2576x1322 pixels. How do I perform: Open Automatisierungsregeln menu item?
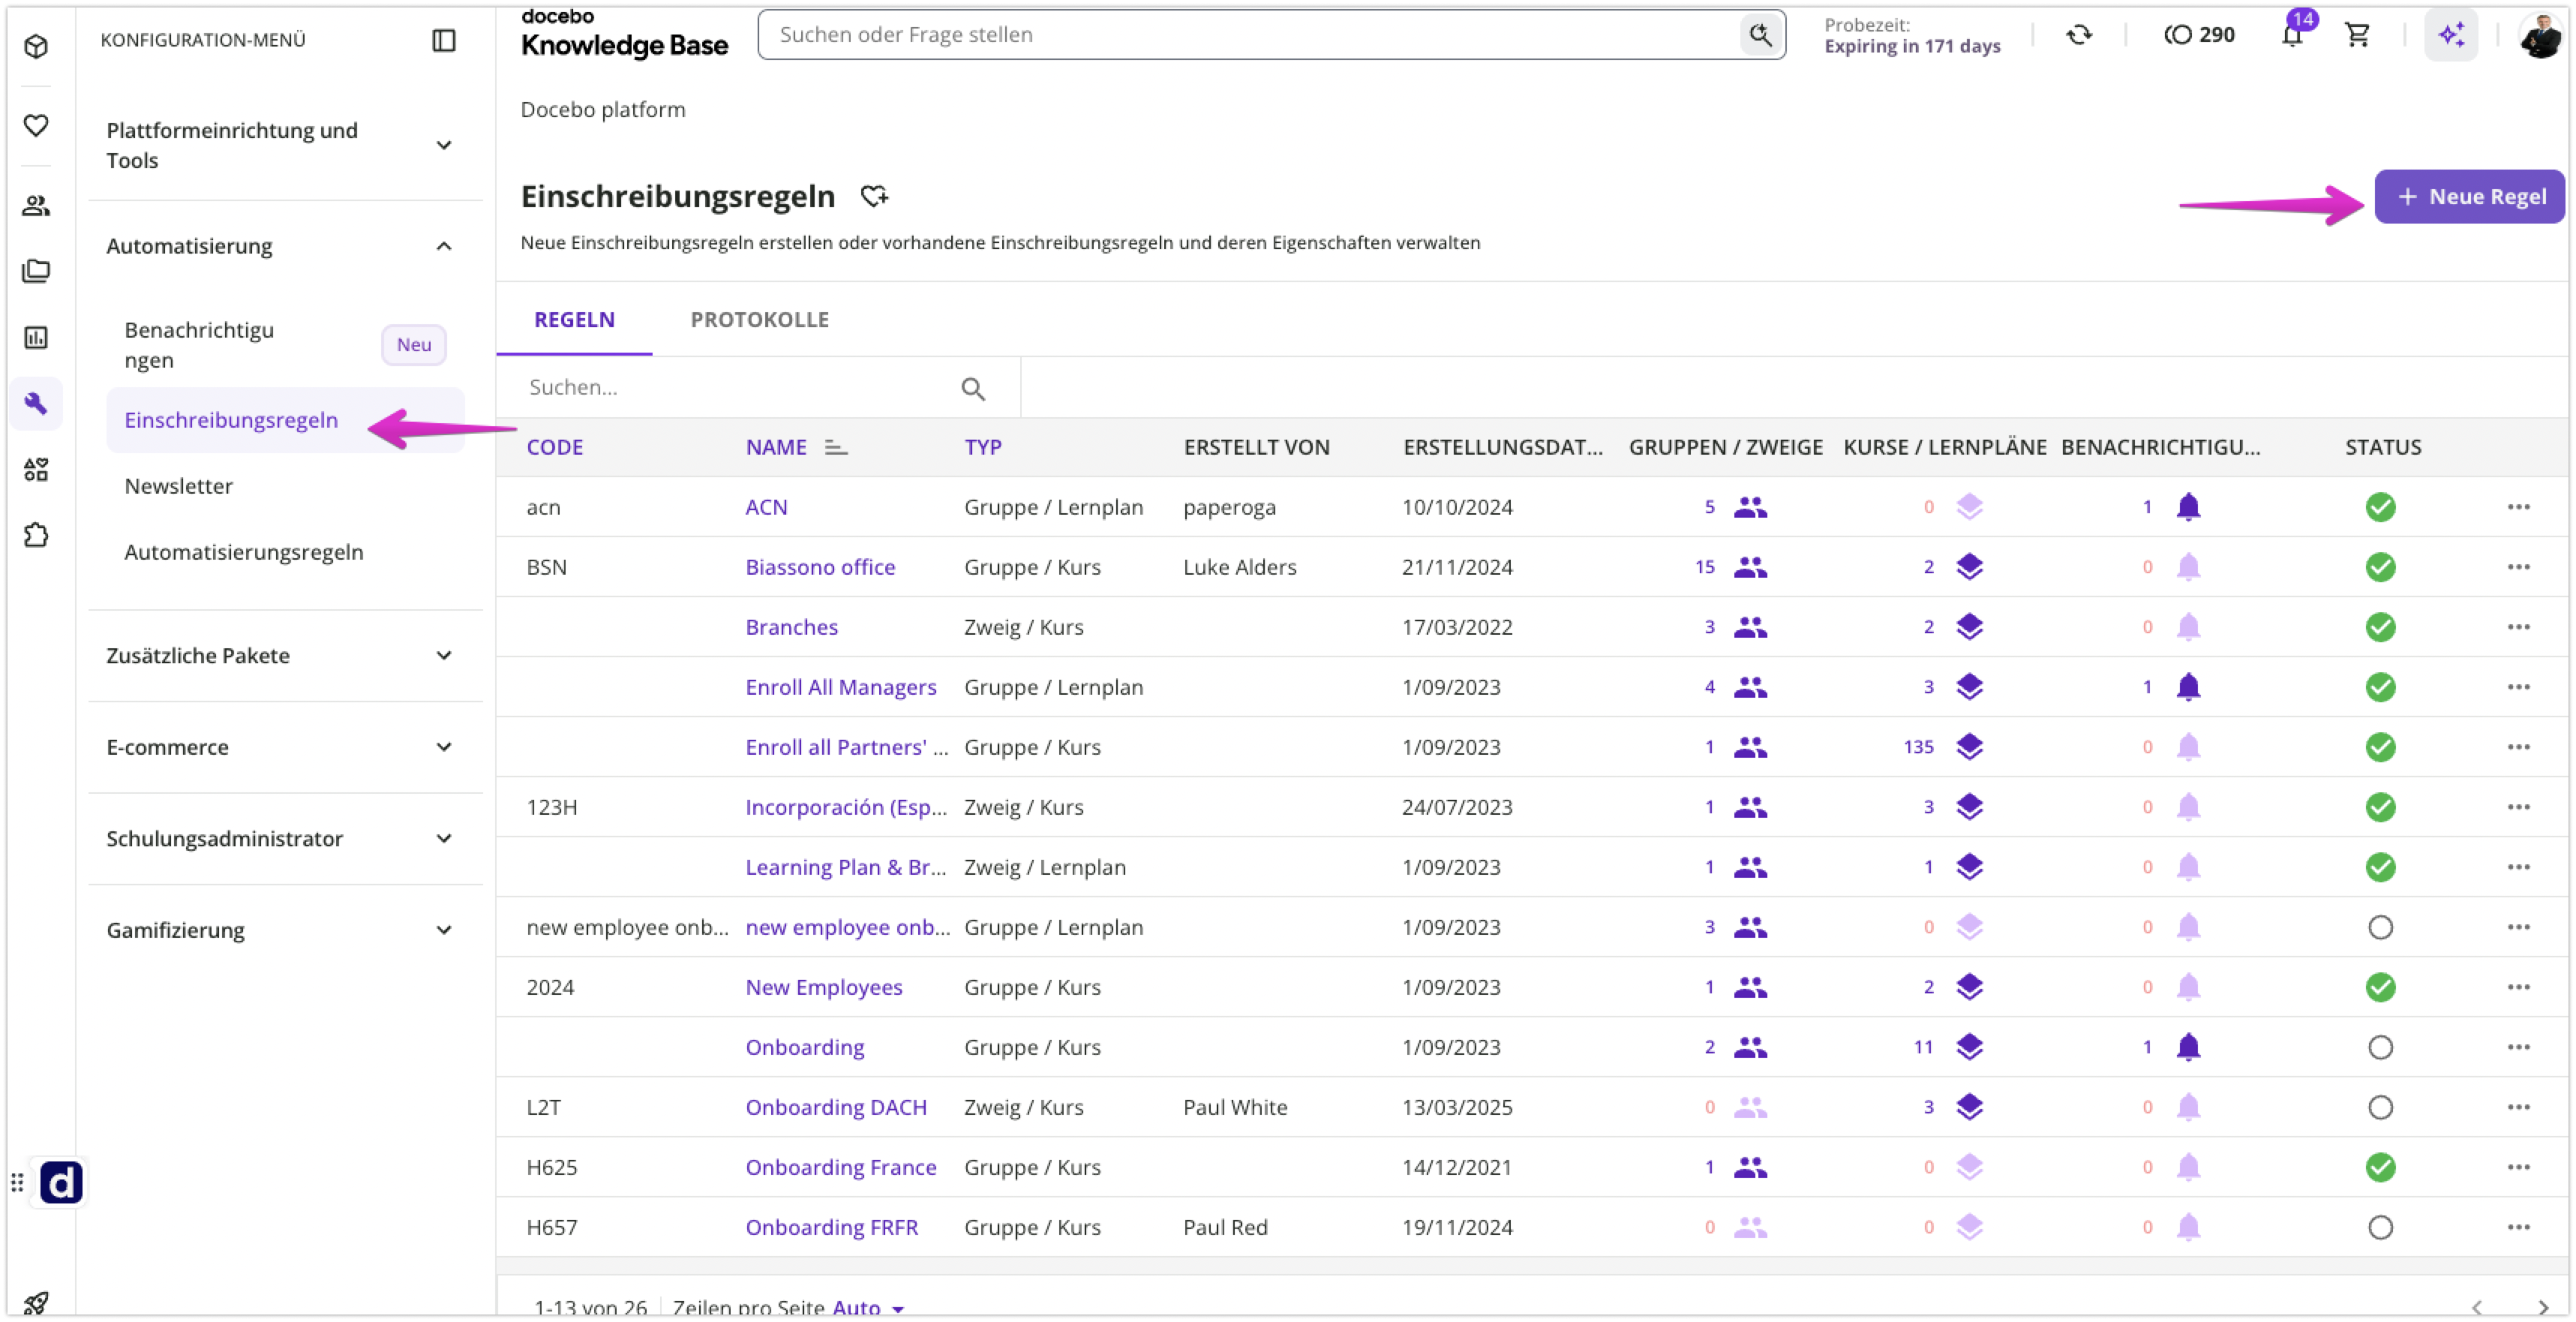pos(244,552)
